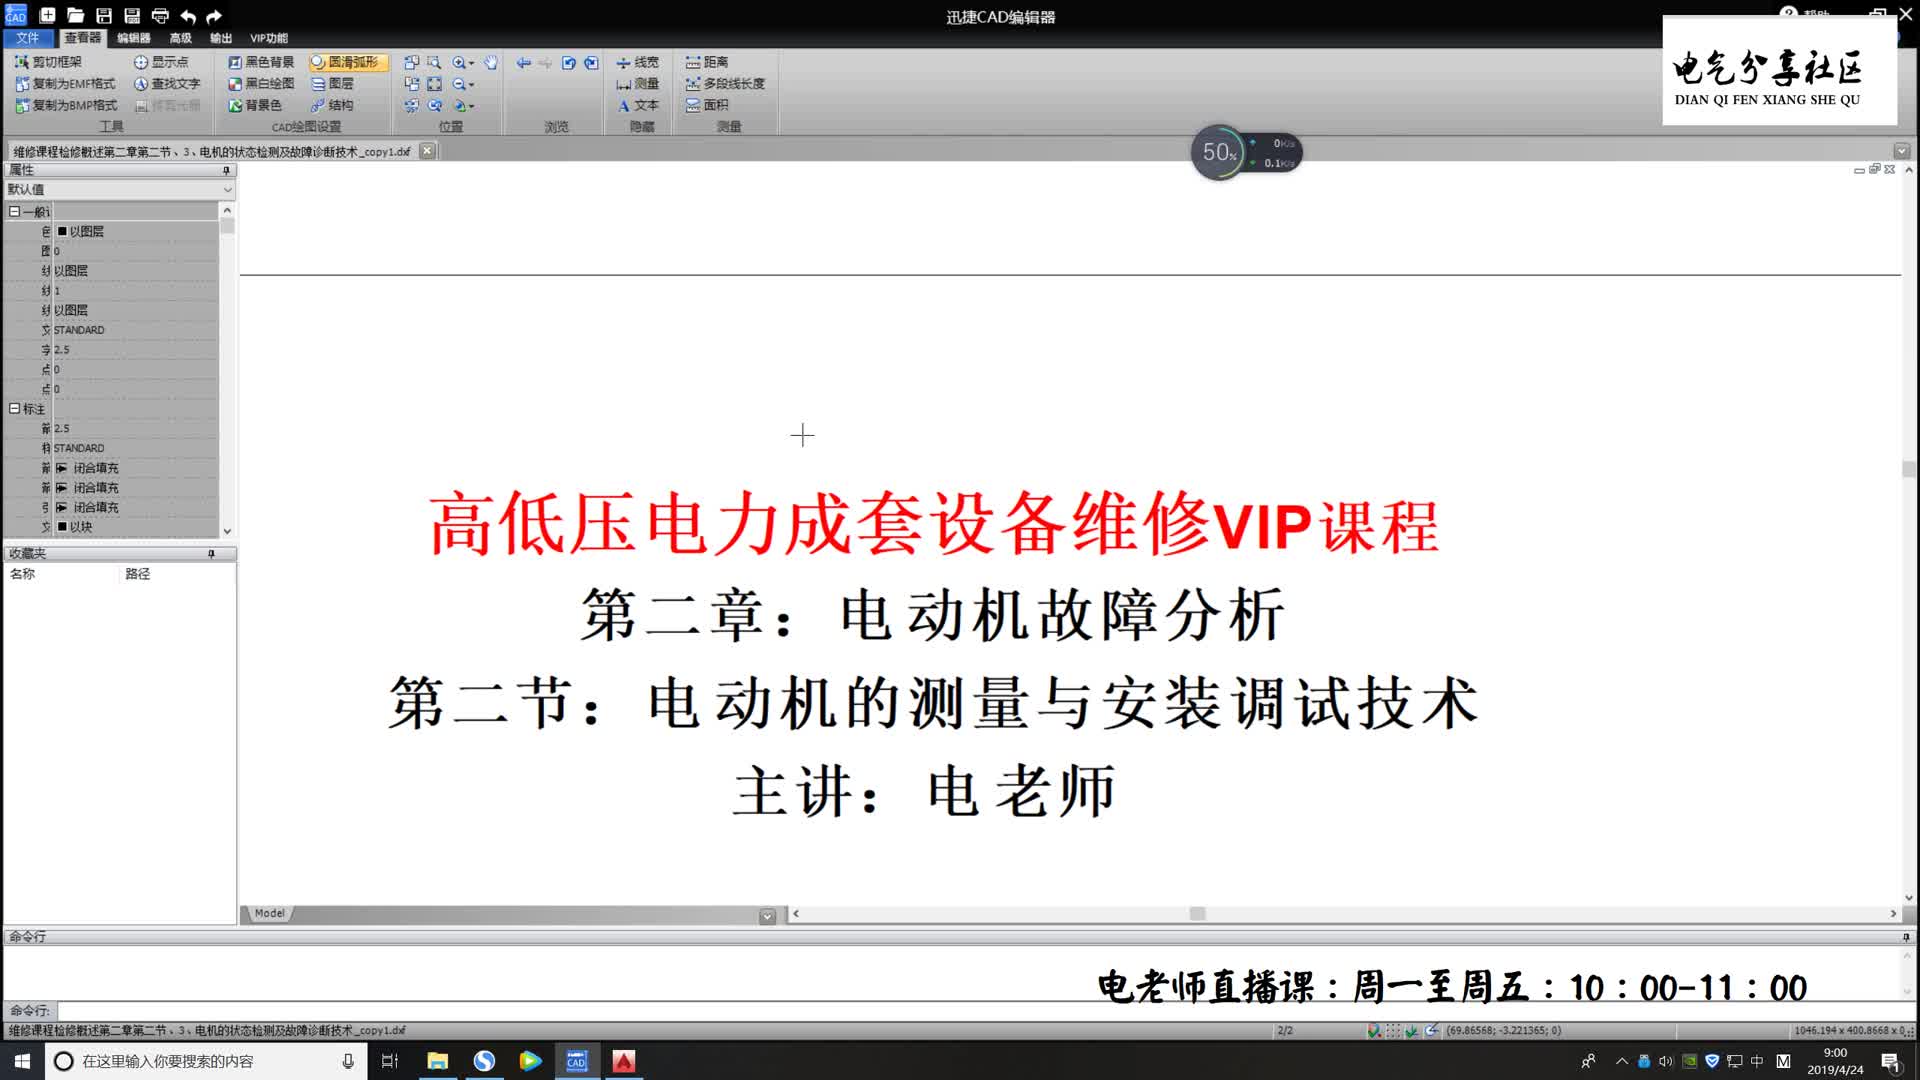Toggle 测量 dimensions visibility
Viewport: 1920px width, 1080px height.
(x=637, y=84)
